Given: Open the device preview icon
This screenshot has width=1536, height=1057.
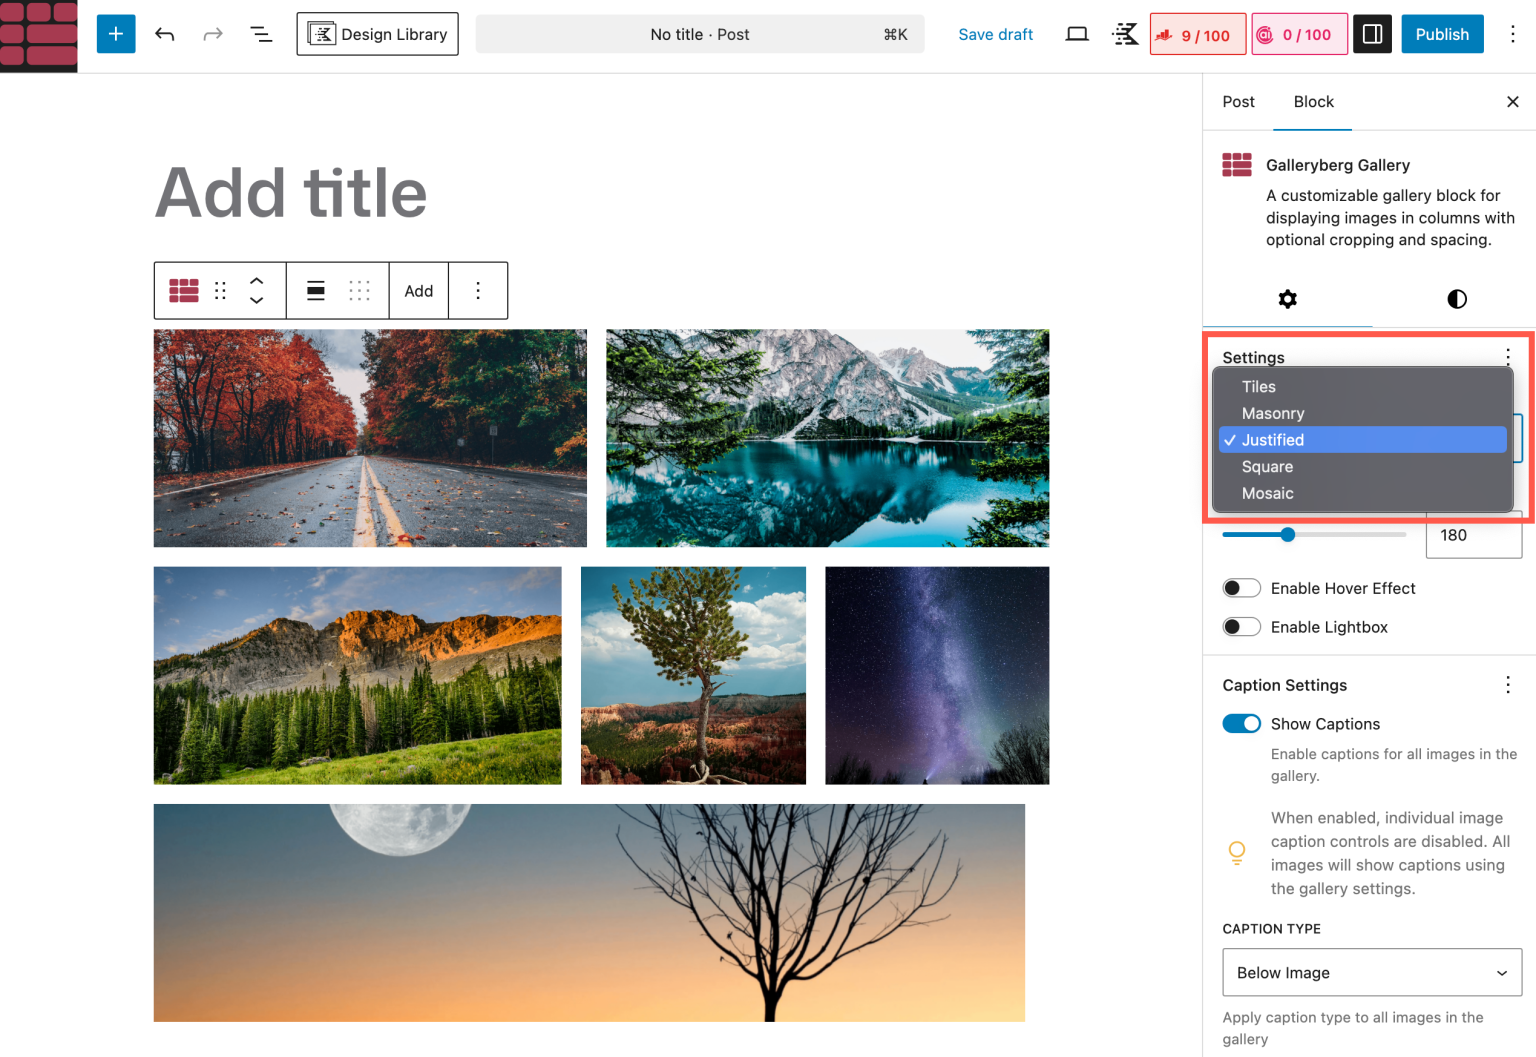Looking at the screenshot, I should click(1076, 34).
